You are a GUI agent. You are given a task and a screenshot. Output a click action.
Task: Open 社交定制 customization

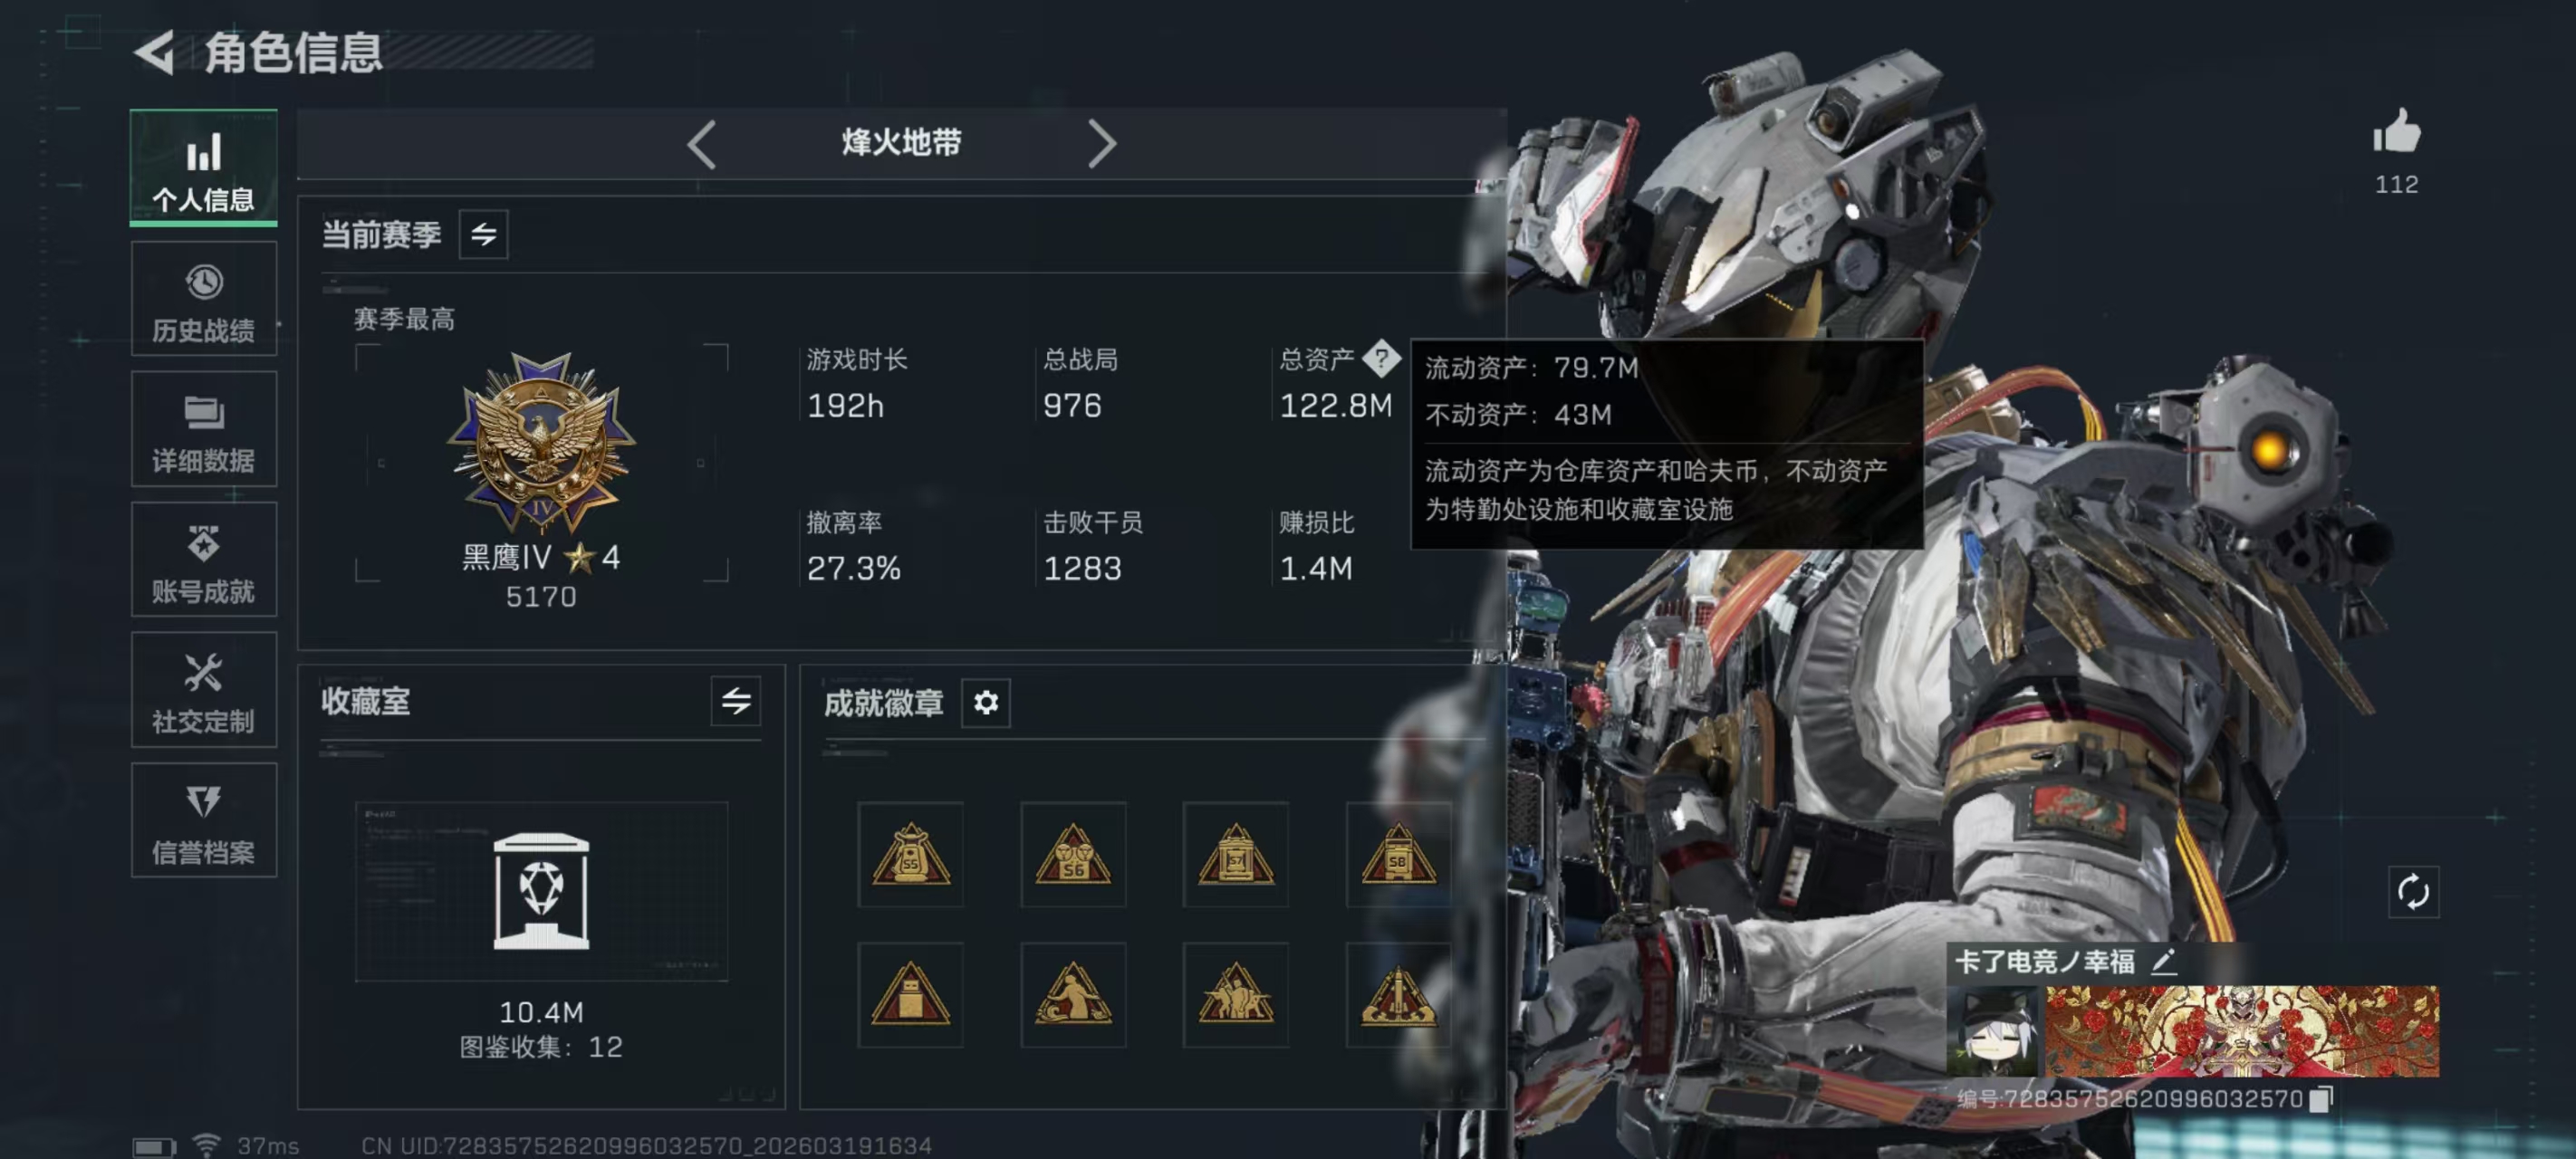204,689
